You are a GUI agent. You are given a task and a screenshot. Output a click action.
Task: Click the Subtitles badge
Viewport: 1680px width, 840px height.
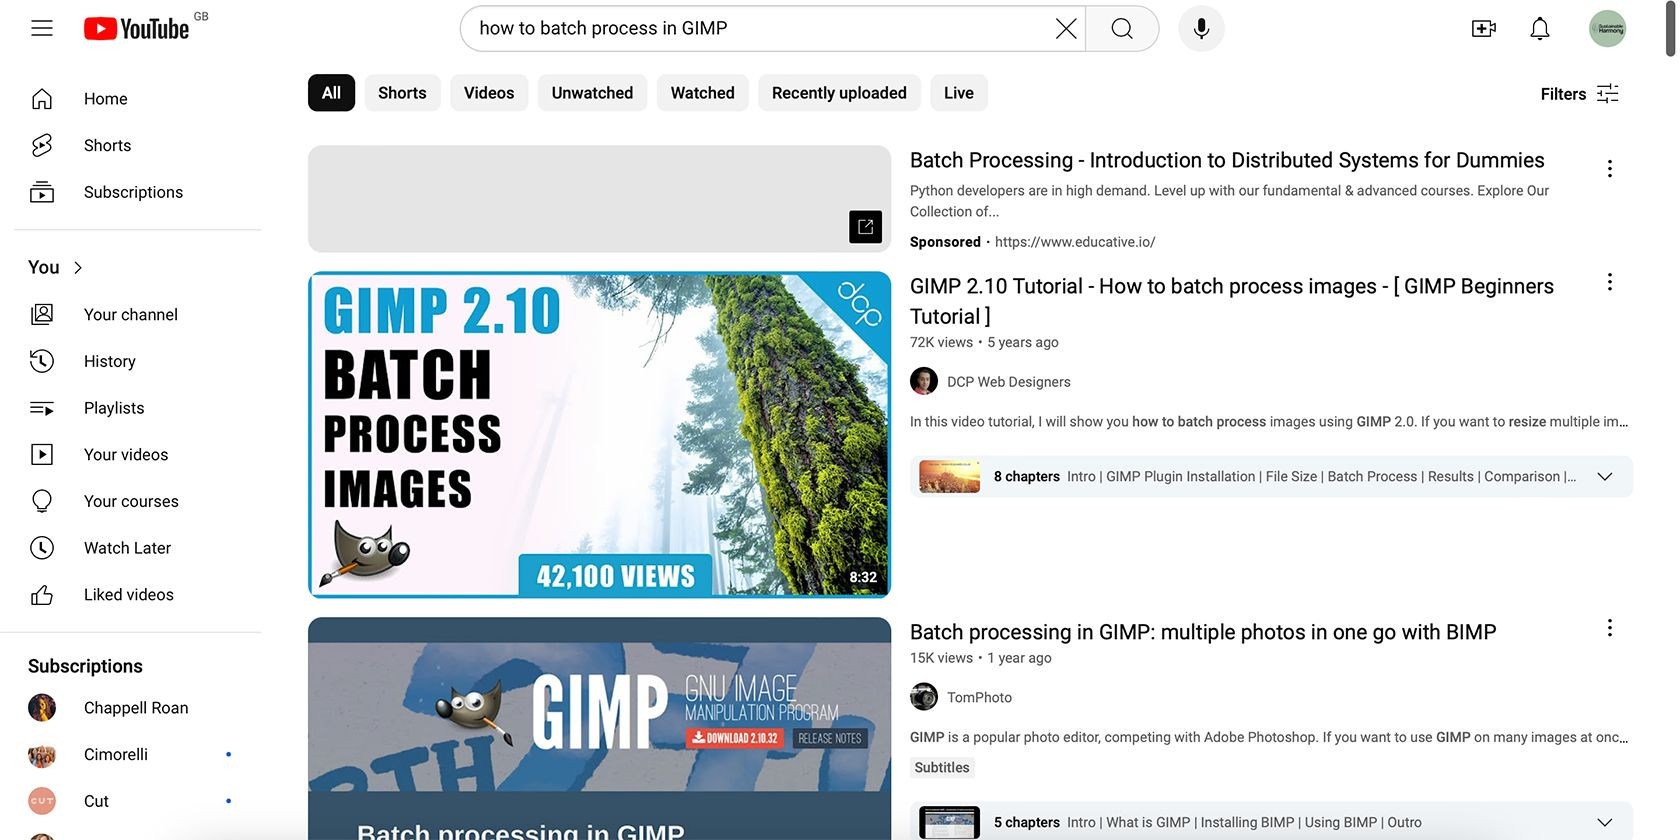[942, 768]
